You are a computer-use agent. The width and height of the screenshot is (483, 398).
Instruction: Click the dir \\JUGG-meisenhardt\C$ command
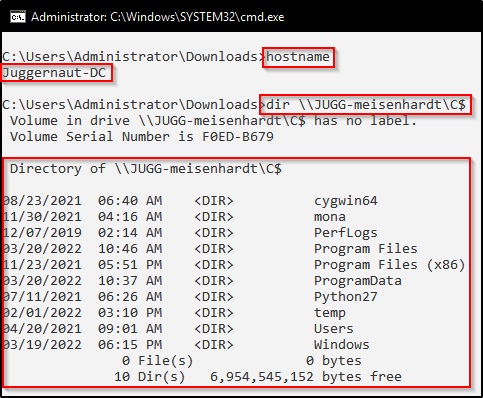coord(366,105)
